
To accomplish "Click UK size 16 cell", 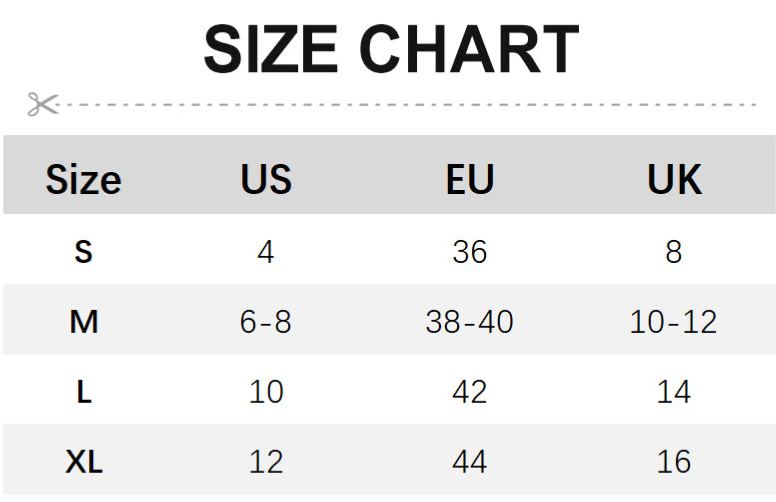I will pyautogui.click(x=673, y=462).
